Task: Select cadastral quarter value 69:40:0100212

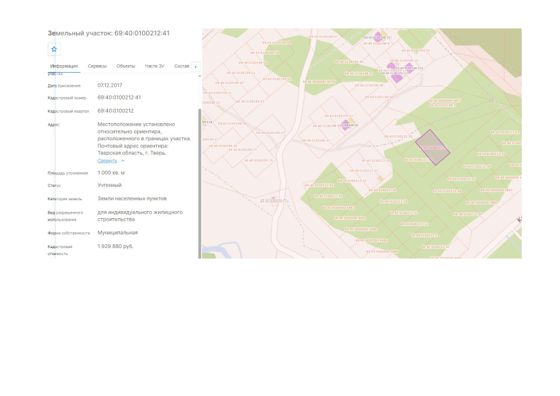Action: click(x=115, y=111)
